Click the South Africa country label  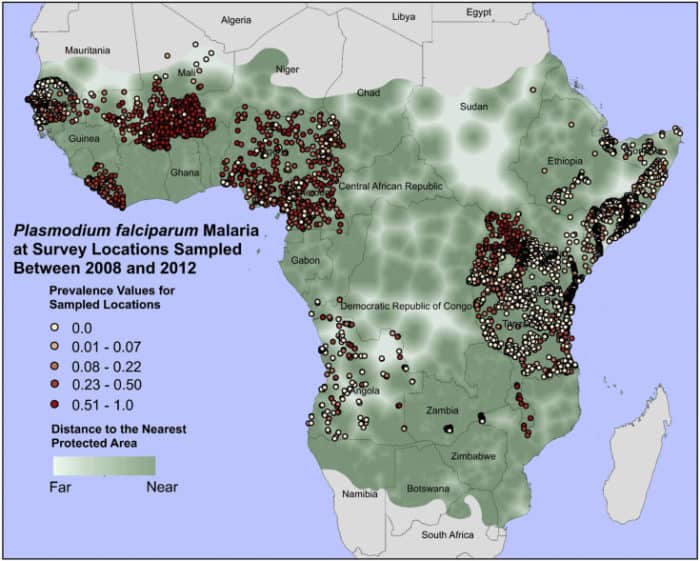[448, 535]
